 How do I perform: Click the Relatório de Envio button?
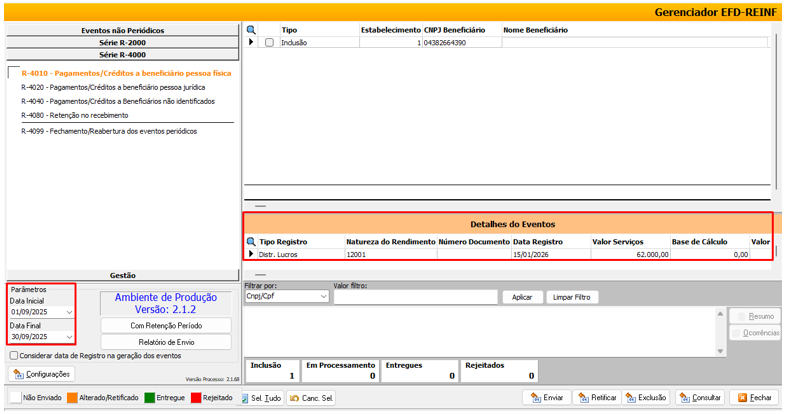pyautogui.click(x=166, y=342)
